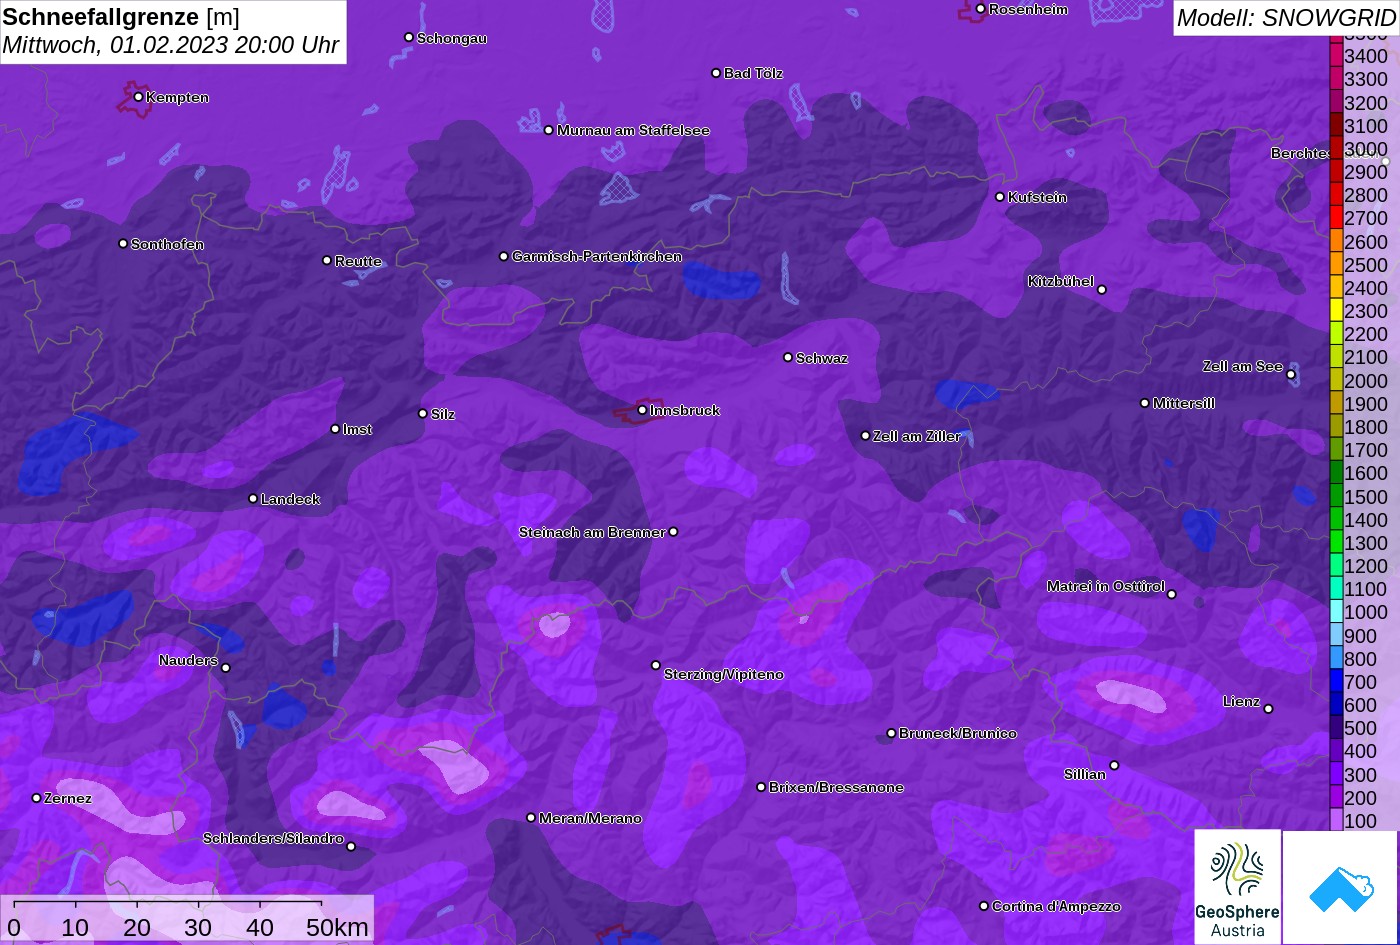
Task: Click the Sillian label
Action: click(x=1085, y=774)
